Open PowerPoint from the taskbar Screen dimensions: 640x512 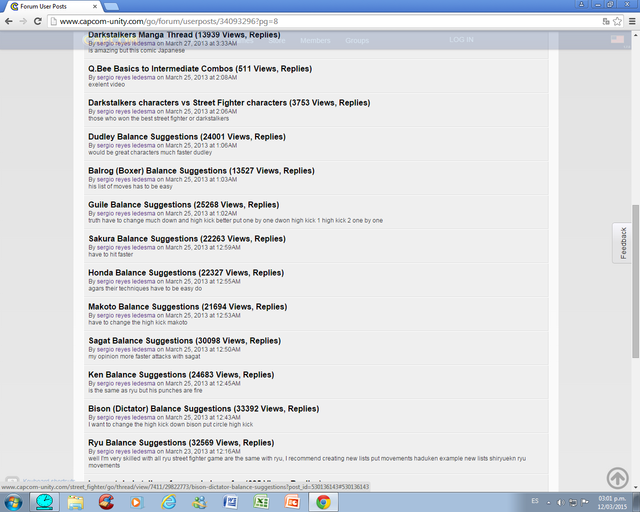click(x=292, y=502)
